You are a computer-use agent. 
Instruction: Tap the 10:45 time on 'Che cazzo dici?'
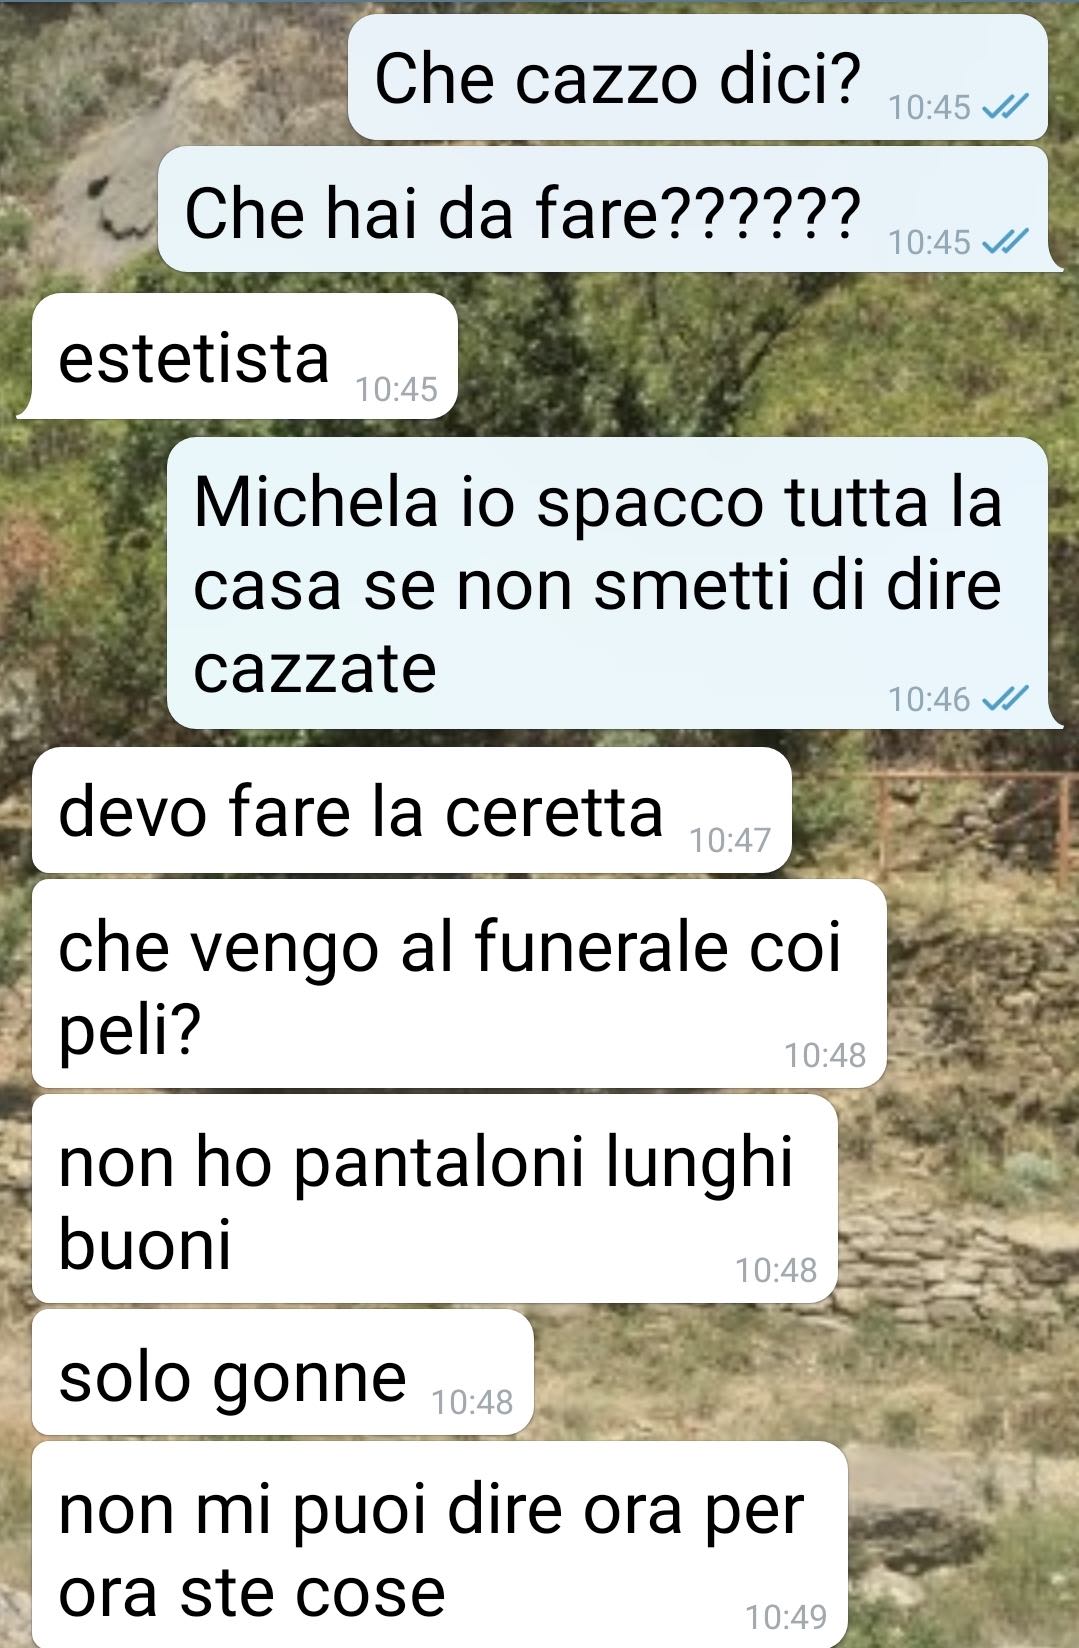(929, 107)
